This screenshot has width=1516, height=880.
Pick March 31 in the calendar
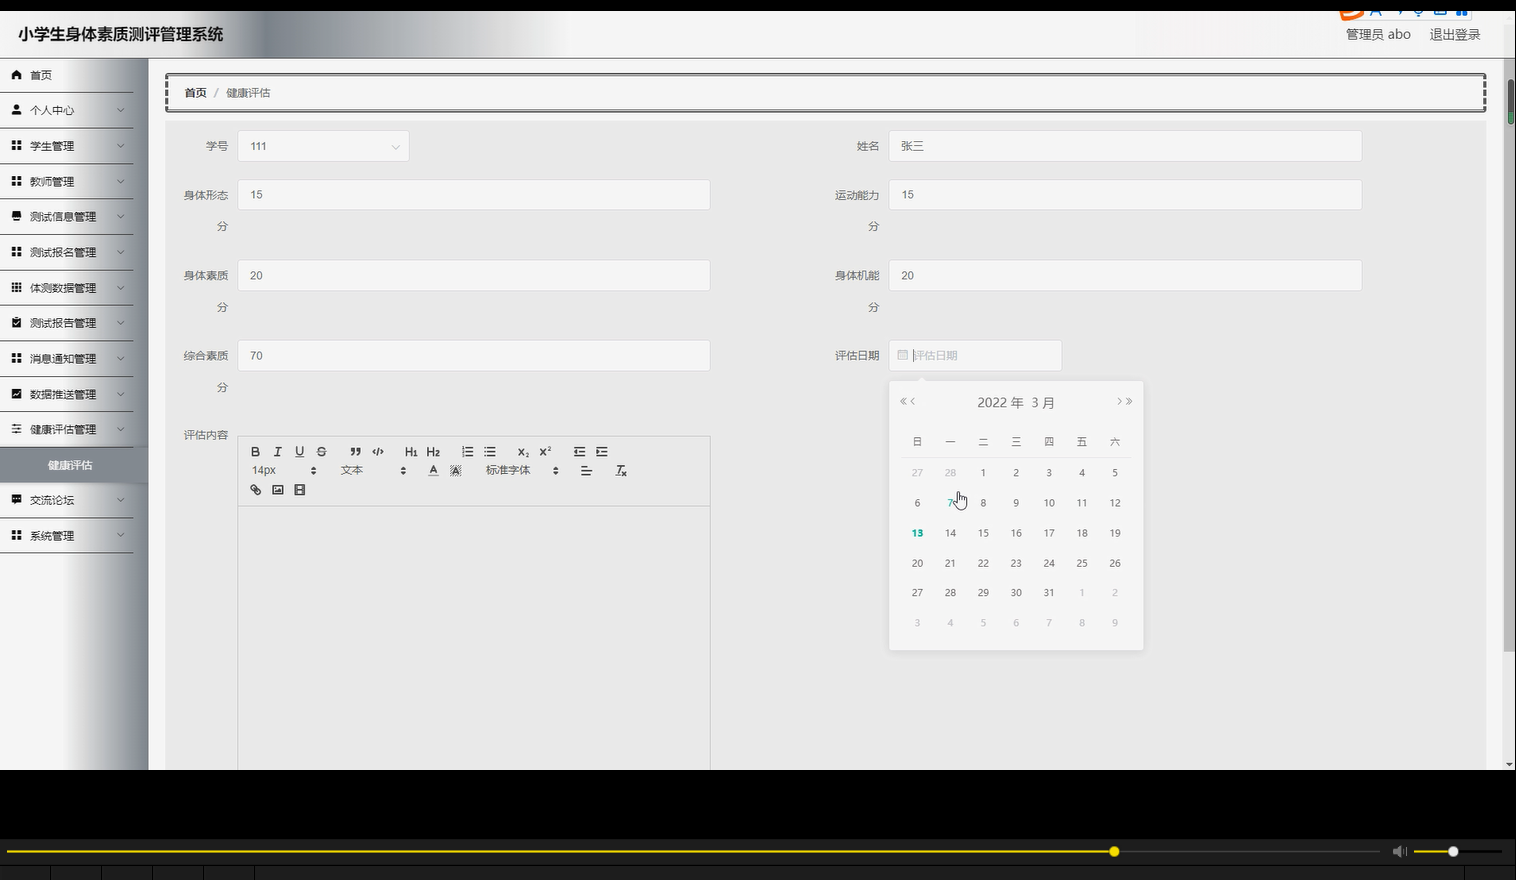pyautogui.click(x=1049, y=593)
